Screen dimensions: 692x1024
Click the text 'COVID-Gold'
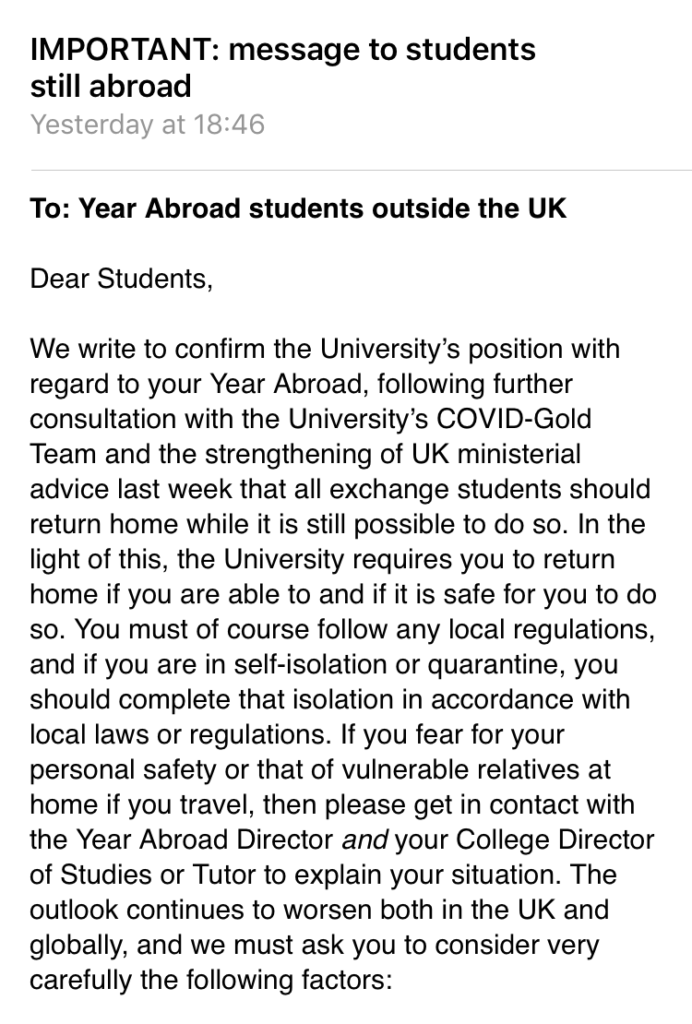[514, 419]
